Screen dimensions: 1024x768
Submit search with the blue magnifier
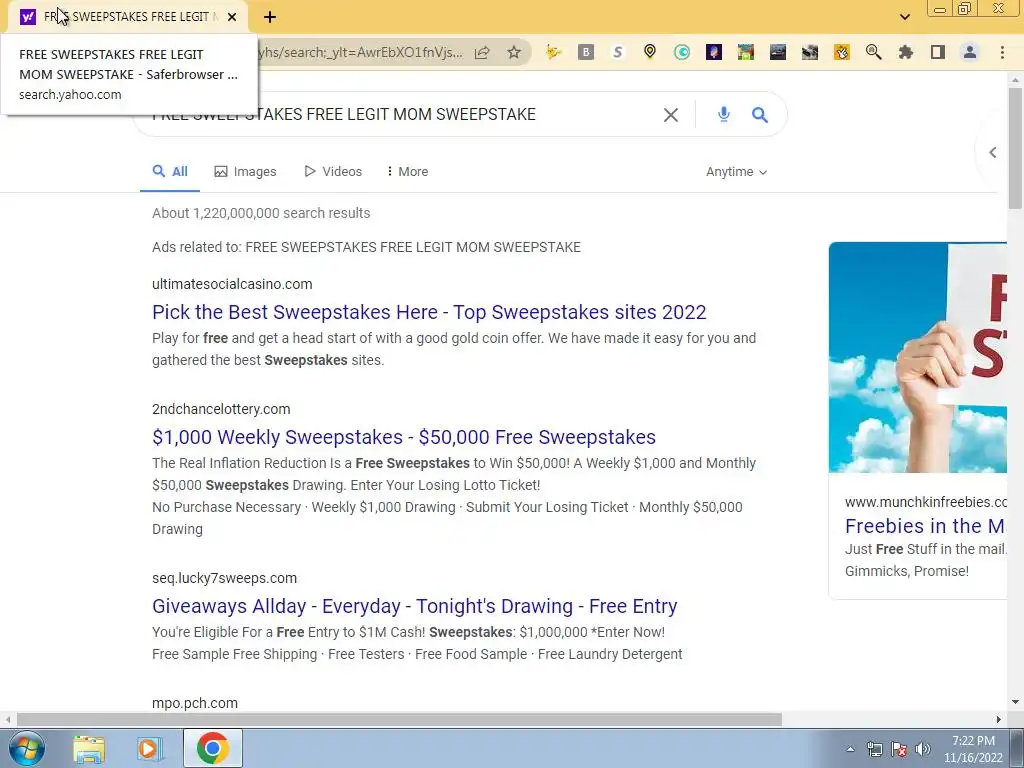point(760,115)
